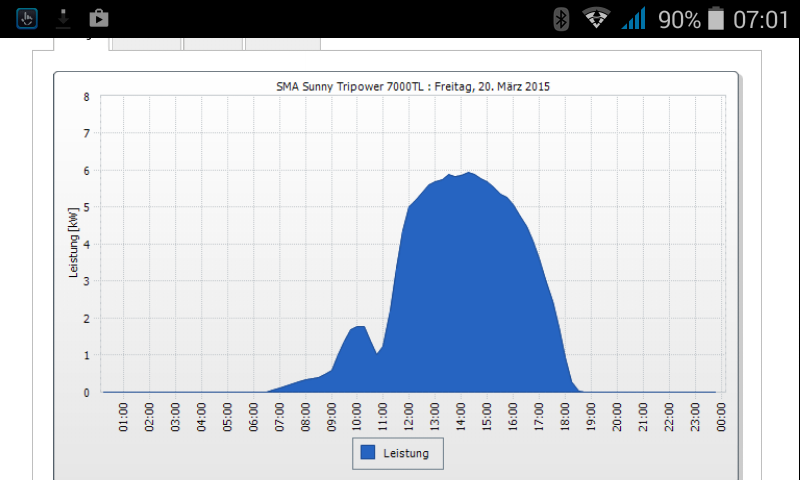Click the blue Leistung legend color swatch
The height and width of the screenshot is (480, 800).
coord(368,453)
